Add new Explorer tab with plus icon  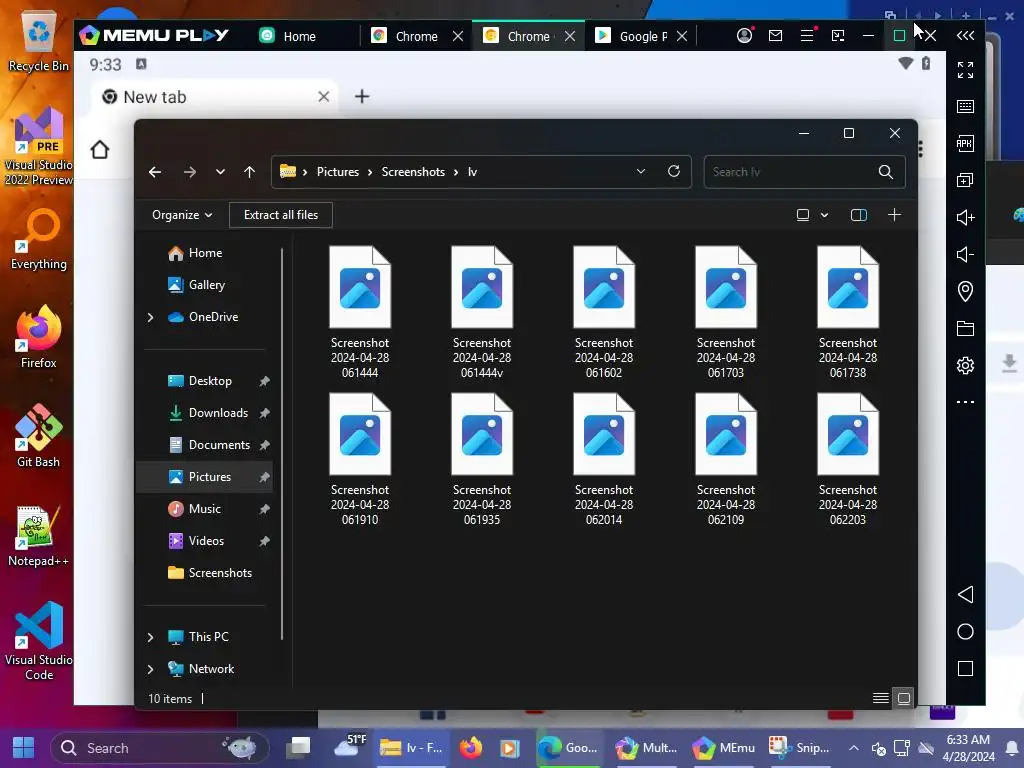click(894, 215)
